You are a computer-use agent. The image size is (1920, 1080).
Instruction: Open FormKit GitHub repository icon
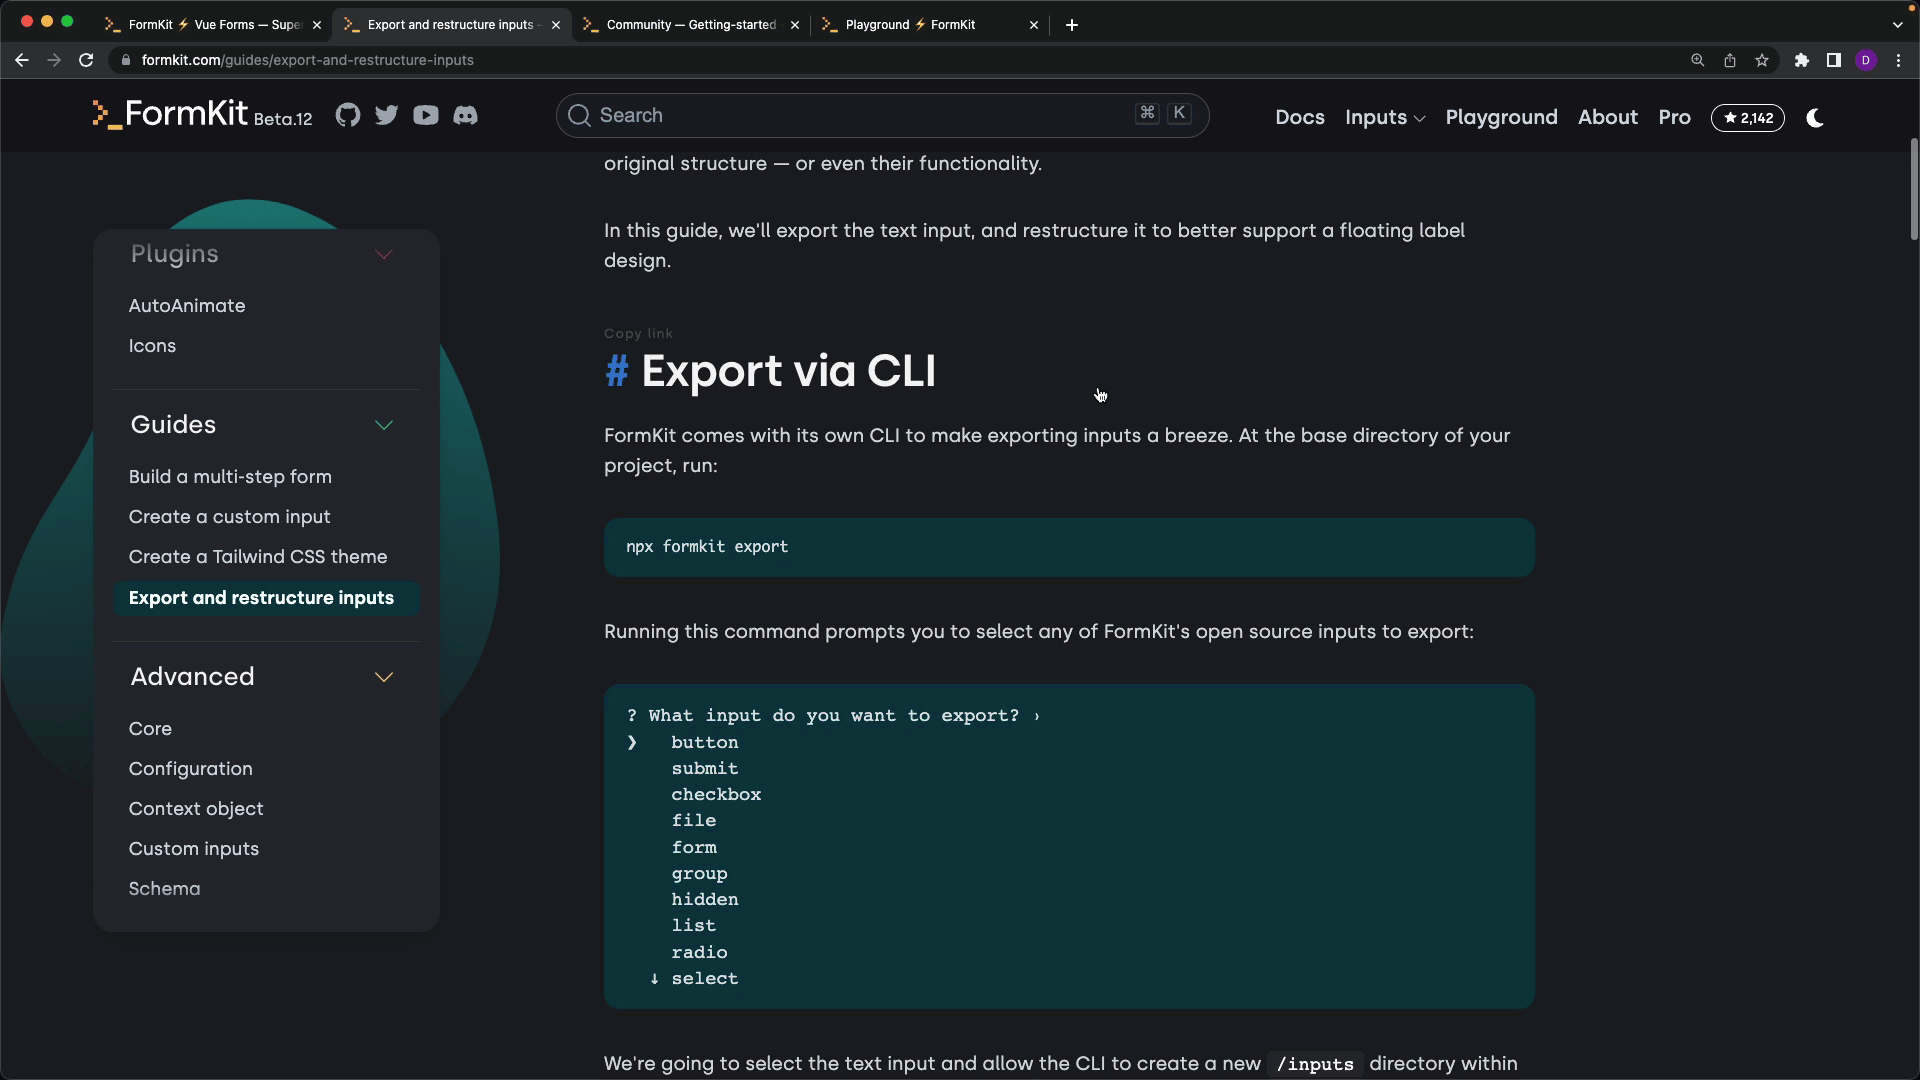click(348, 115)
